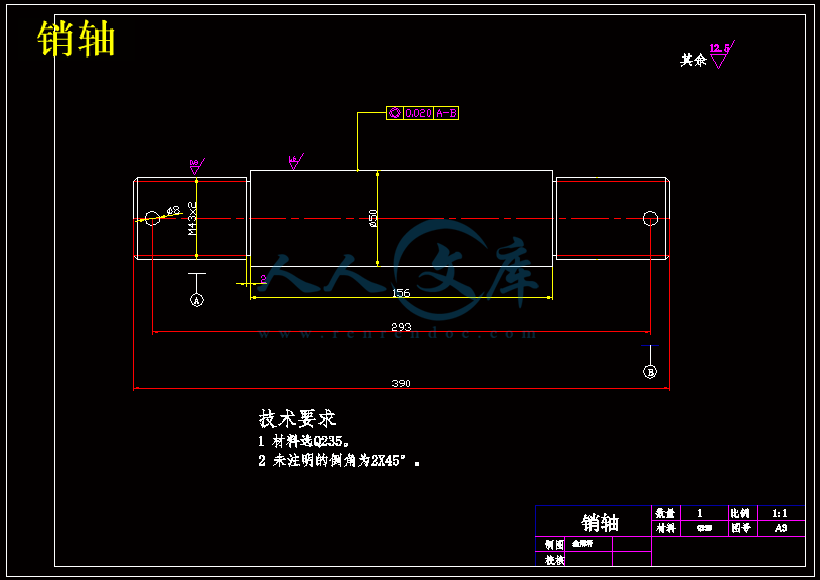Click the magenta 2 groove dimension text
The width and height of the screenshot is (820, 580).
(x=263, y=279)
